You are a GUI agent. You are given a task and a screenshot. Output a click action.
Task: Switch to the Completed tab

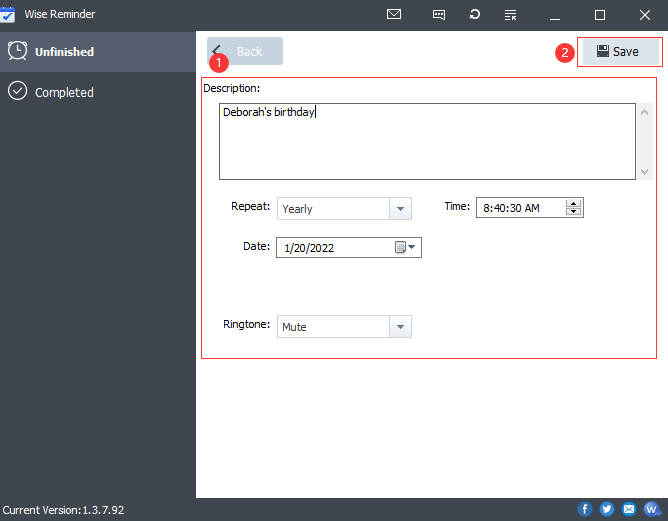point(98,92)
